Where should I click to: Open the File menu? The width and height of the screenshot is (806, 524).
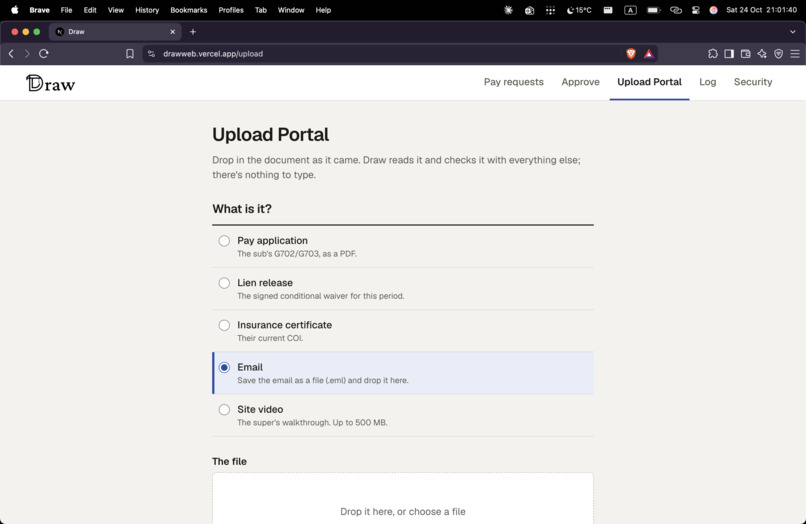[66, 10]
